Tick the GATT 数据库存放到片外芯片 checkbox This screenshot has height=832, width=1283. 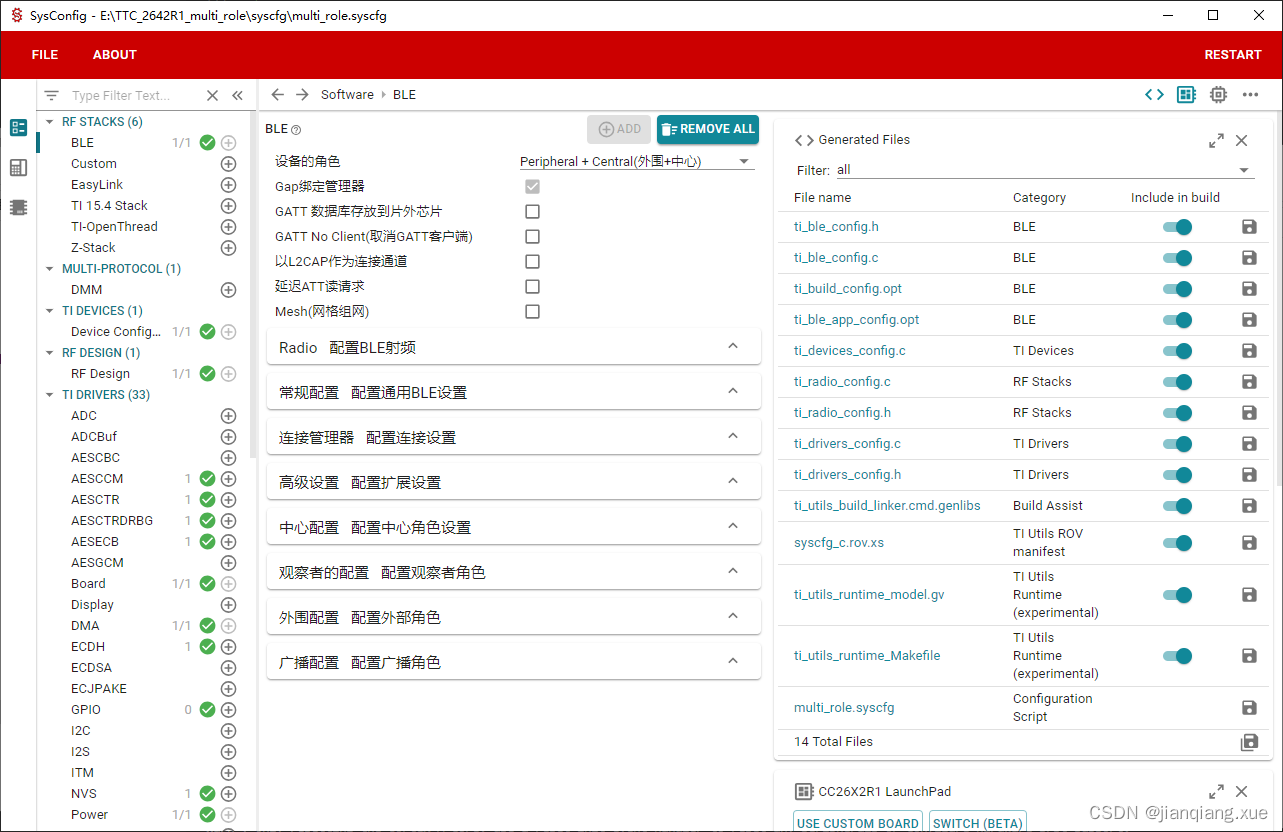pyautogui.click(x=532, y=212)
